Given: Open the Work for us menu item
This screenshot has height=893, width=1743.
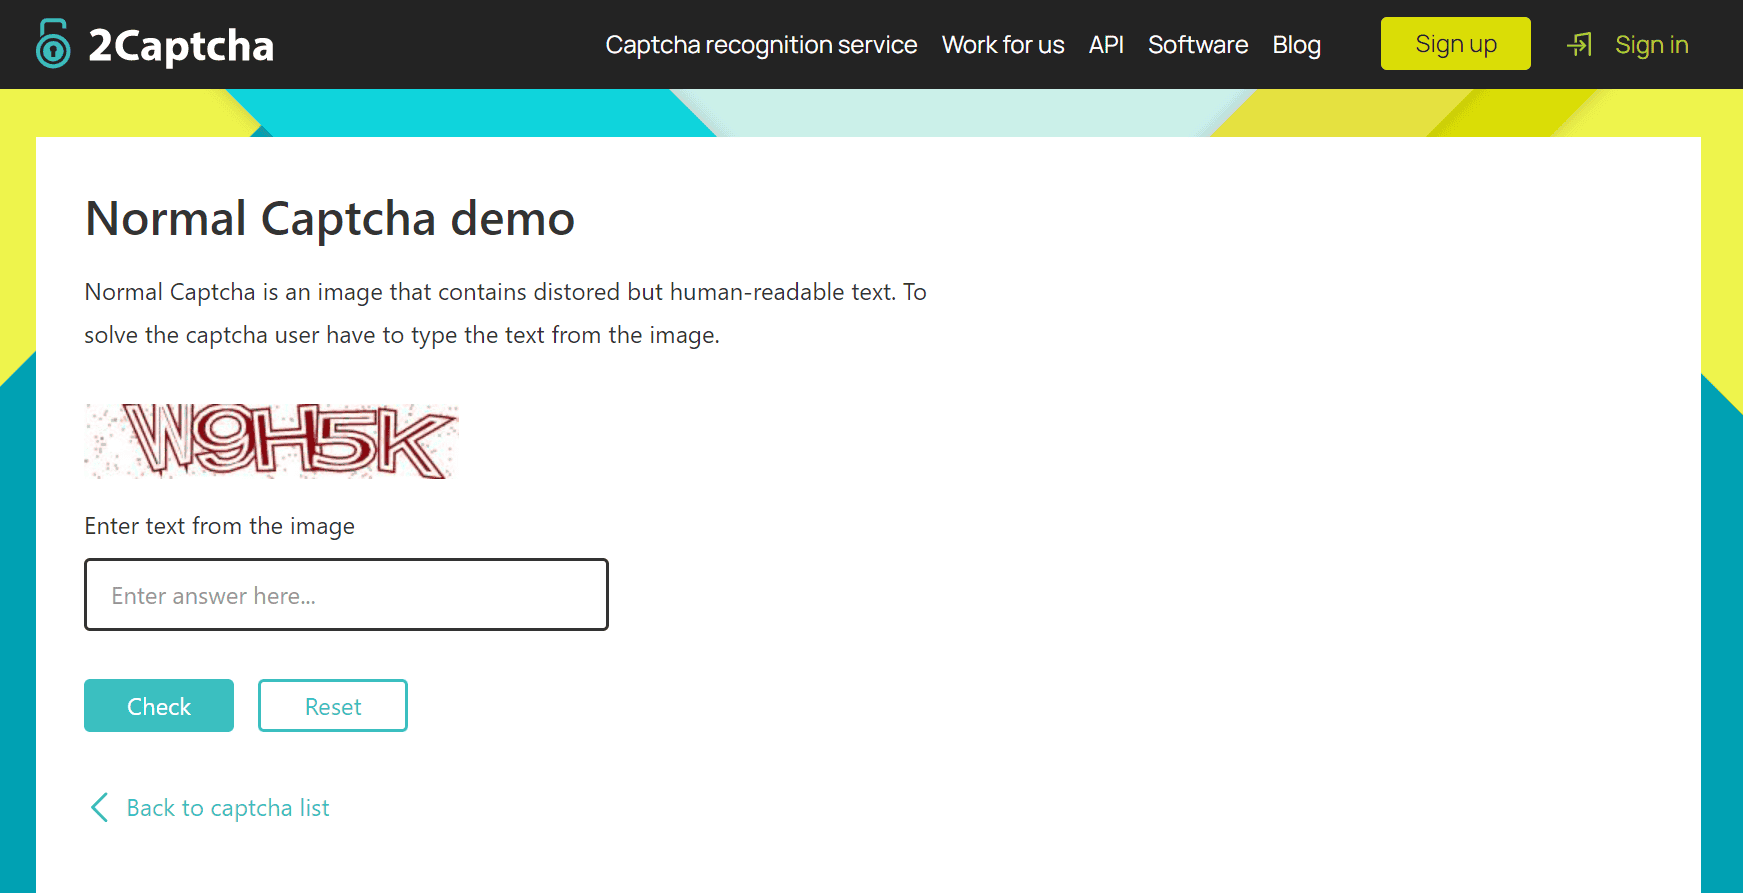Looking at the screenshot, I should click(1003, 45).
